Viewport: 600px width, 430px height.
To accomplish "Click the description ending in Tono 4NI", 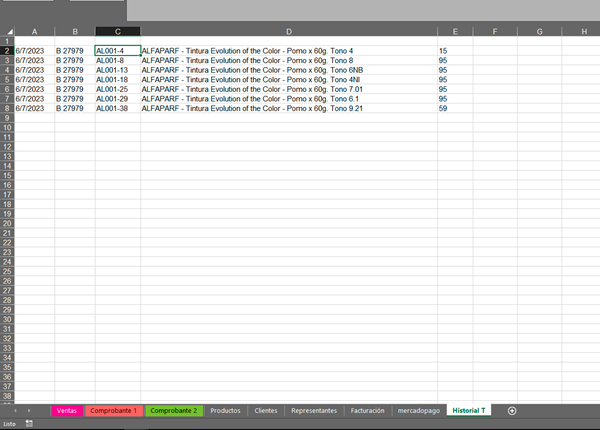I will [x=289, y=80].
